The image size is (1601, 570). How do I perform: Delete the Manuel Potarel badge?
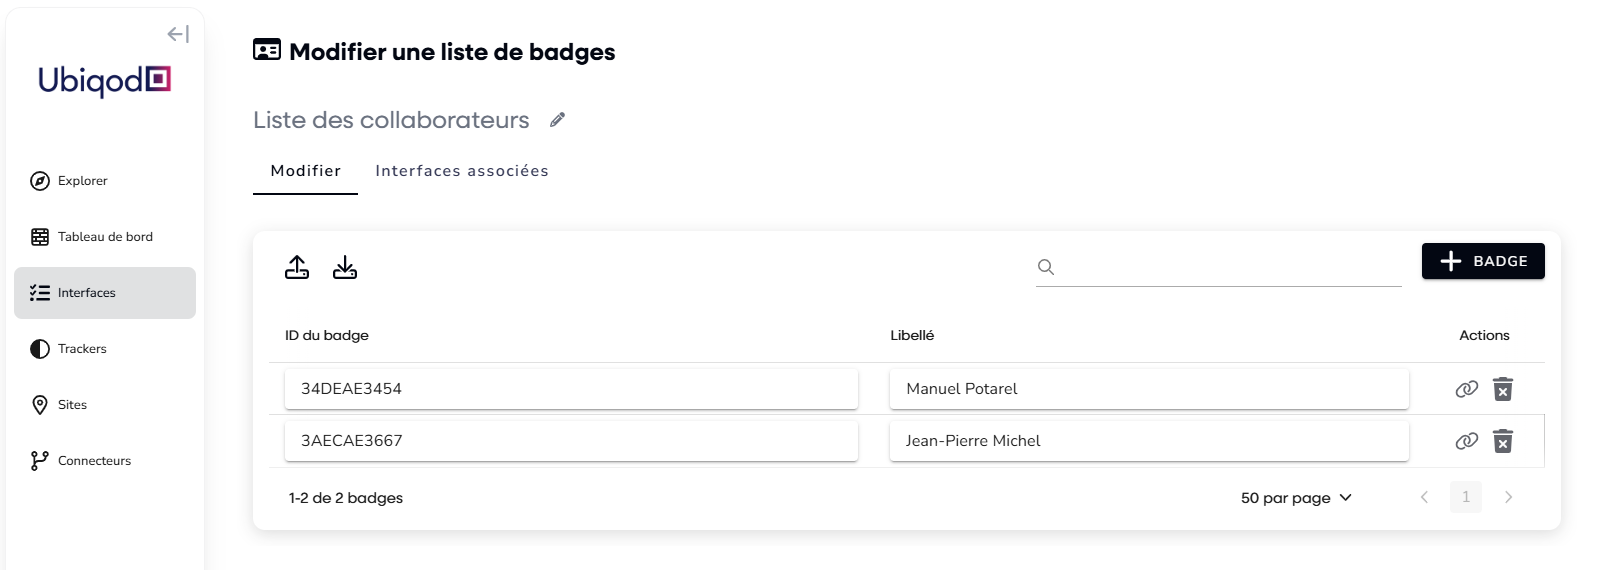pos(1502,389)
